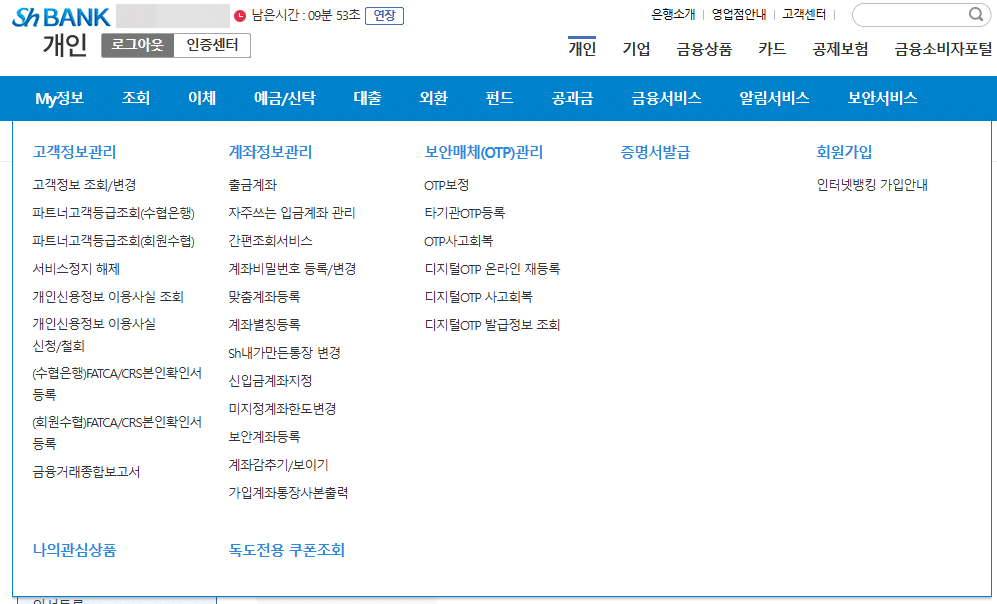Click 보안매체(OTP)관리 section heading

[484, 152]
